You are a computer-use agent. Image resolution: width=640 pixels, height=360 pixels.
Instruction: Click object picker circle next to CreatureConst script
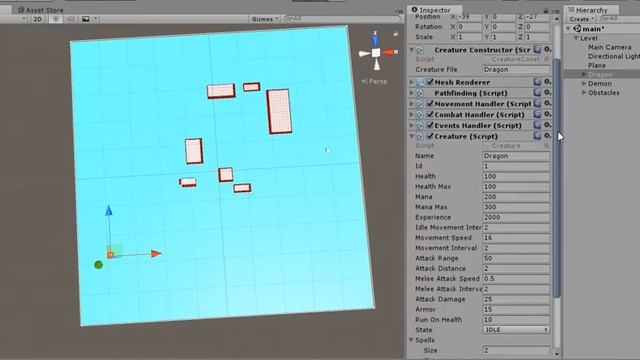(547, 59)
